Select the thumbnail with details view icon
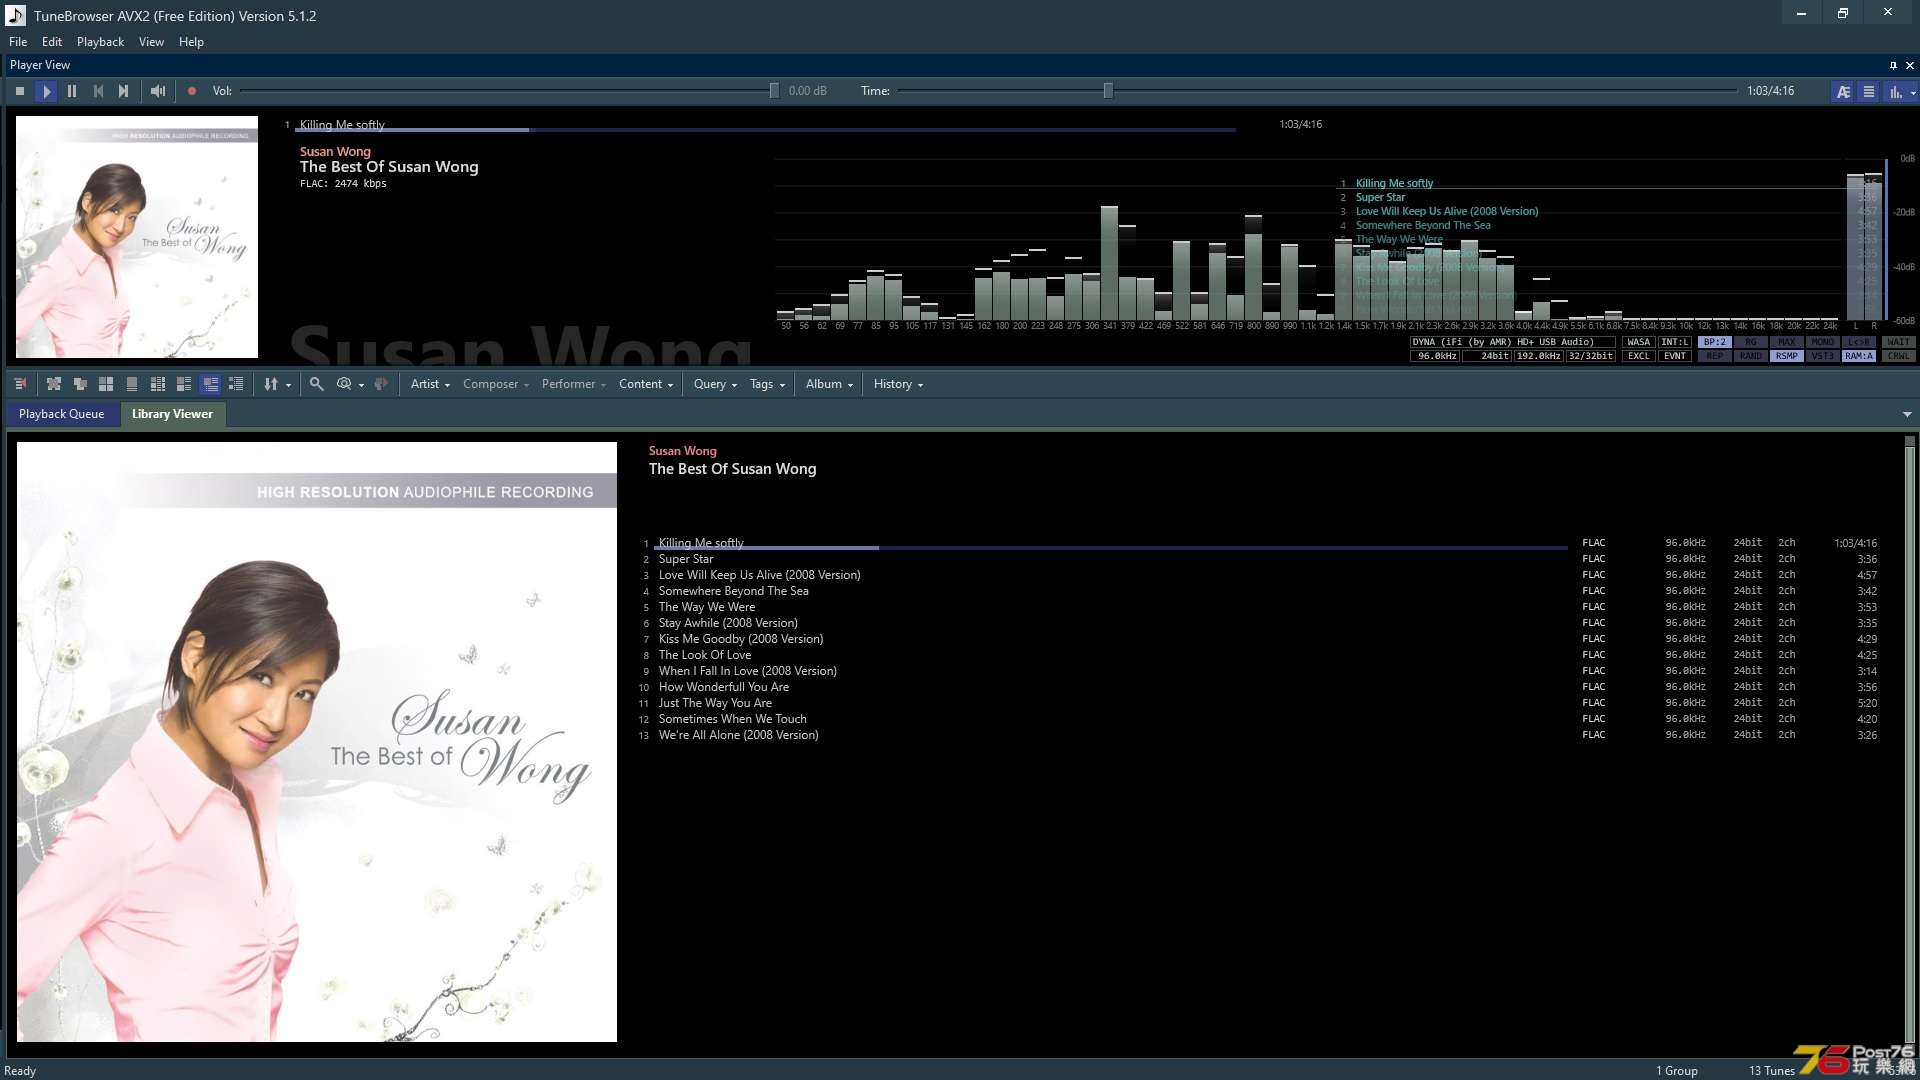The width and height of the screenshot is (1920, 1080). click(x=184, y=384)
